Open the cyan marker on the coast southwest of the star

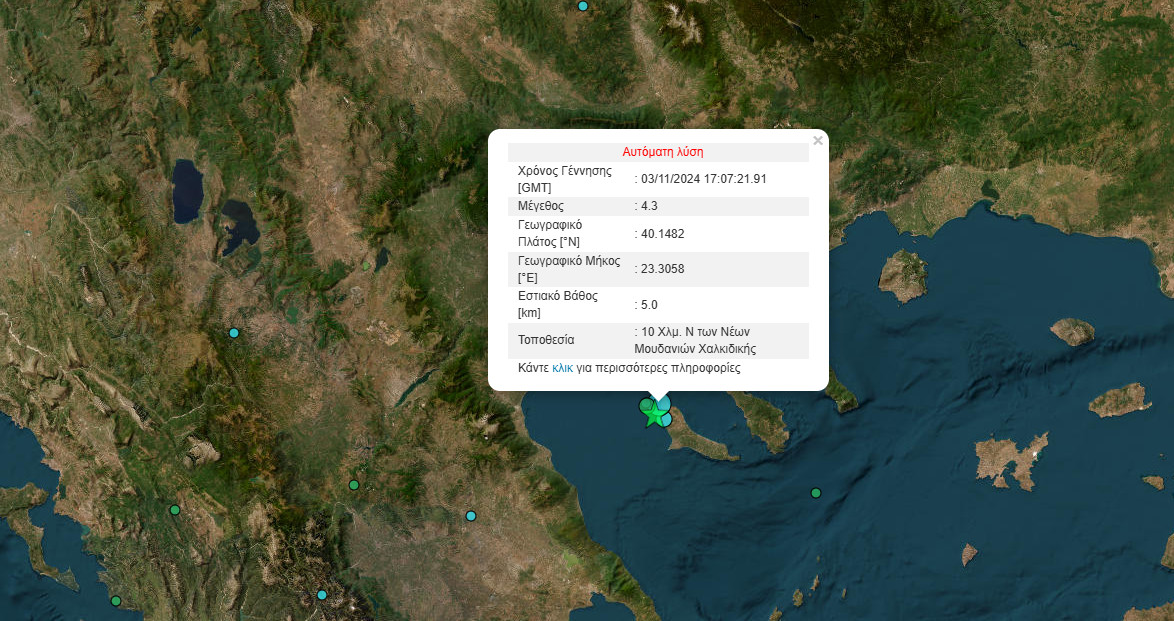click(x=471, y=516)
